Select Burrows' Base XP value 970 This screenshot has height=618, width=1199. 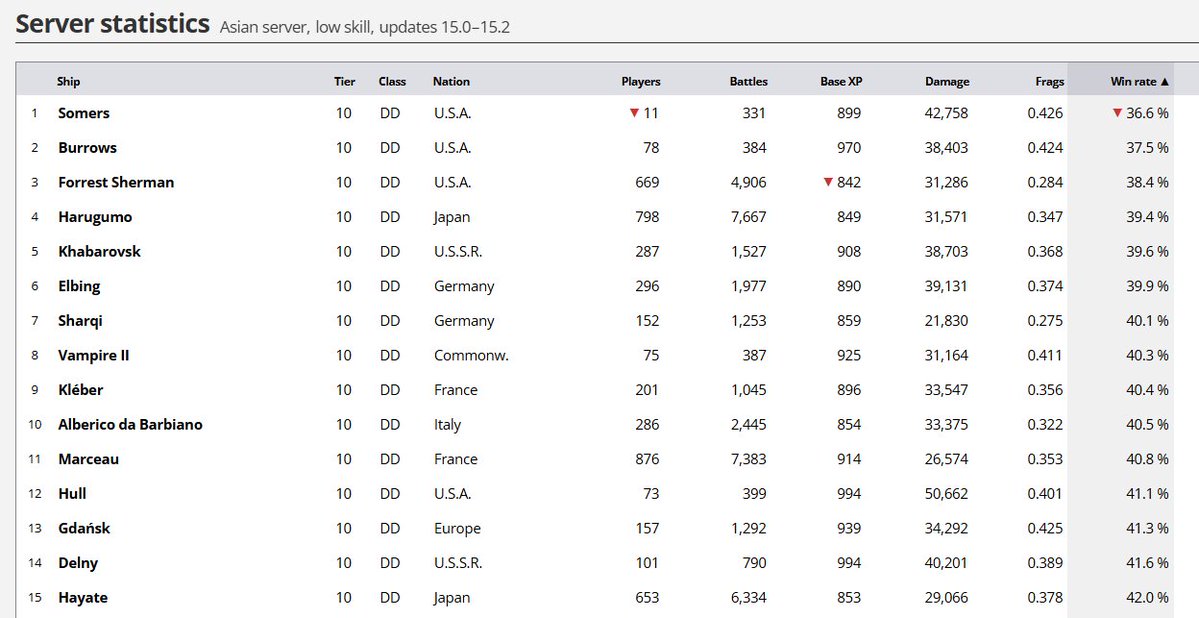coord(849,148)
